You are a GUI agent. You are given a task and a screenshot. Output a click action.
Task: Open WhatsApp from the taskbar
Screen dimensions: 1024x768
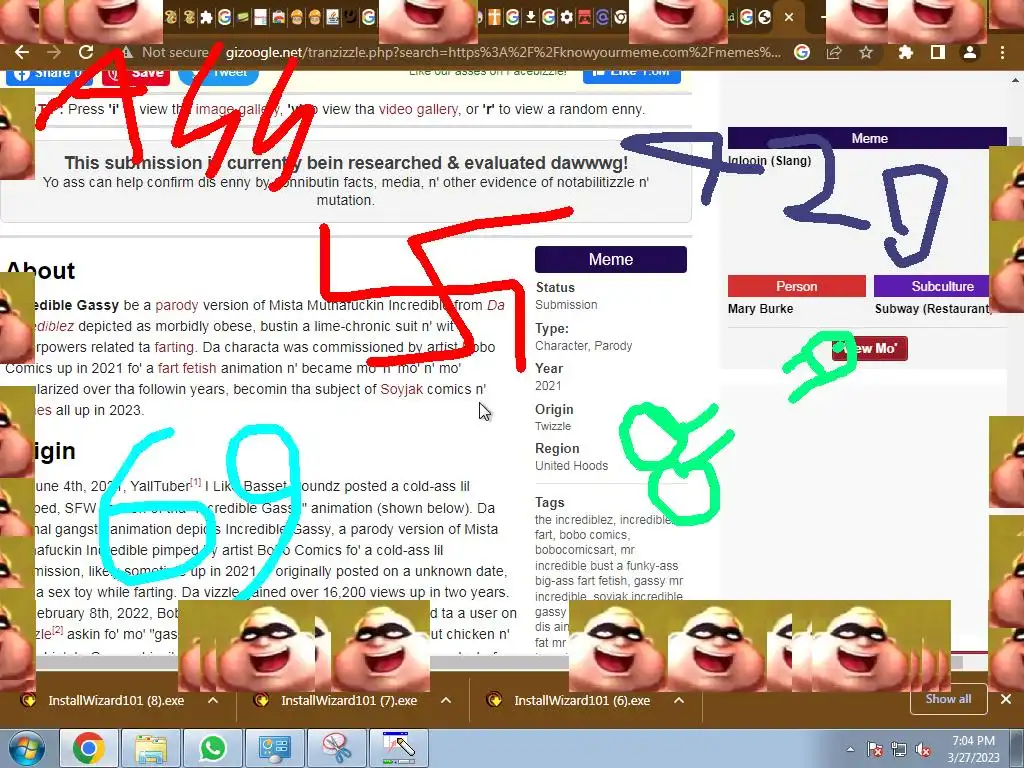pyautogui.click(x=213, y=748)
